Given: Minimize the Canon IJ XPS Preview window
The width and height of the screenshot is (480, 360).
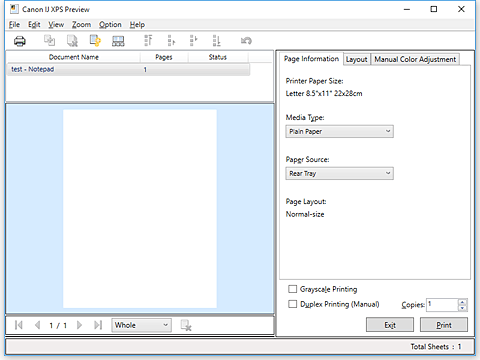Looking at the screenshot, I should click(407, 9).
